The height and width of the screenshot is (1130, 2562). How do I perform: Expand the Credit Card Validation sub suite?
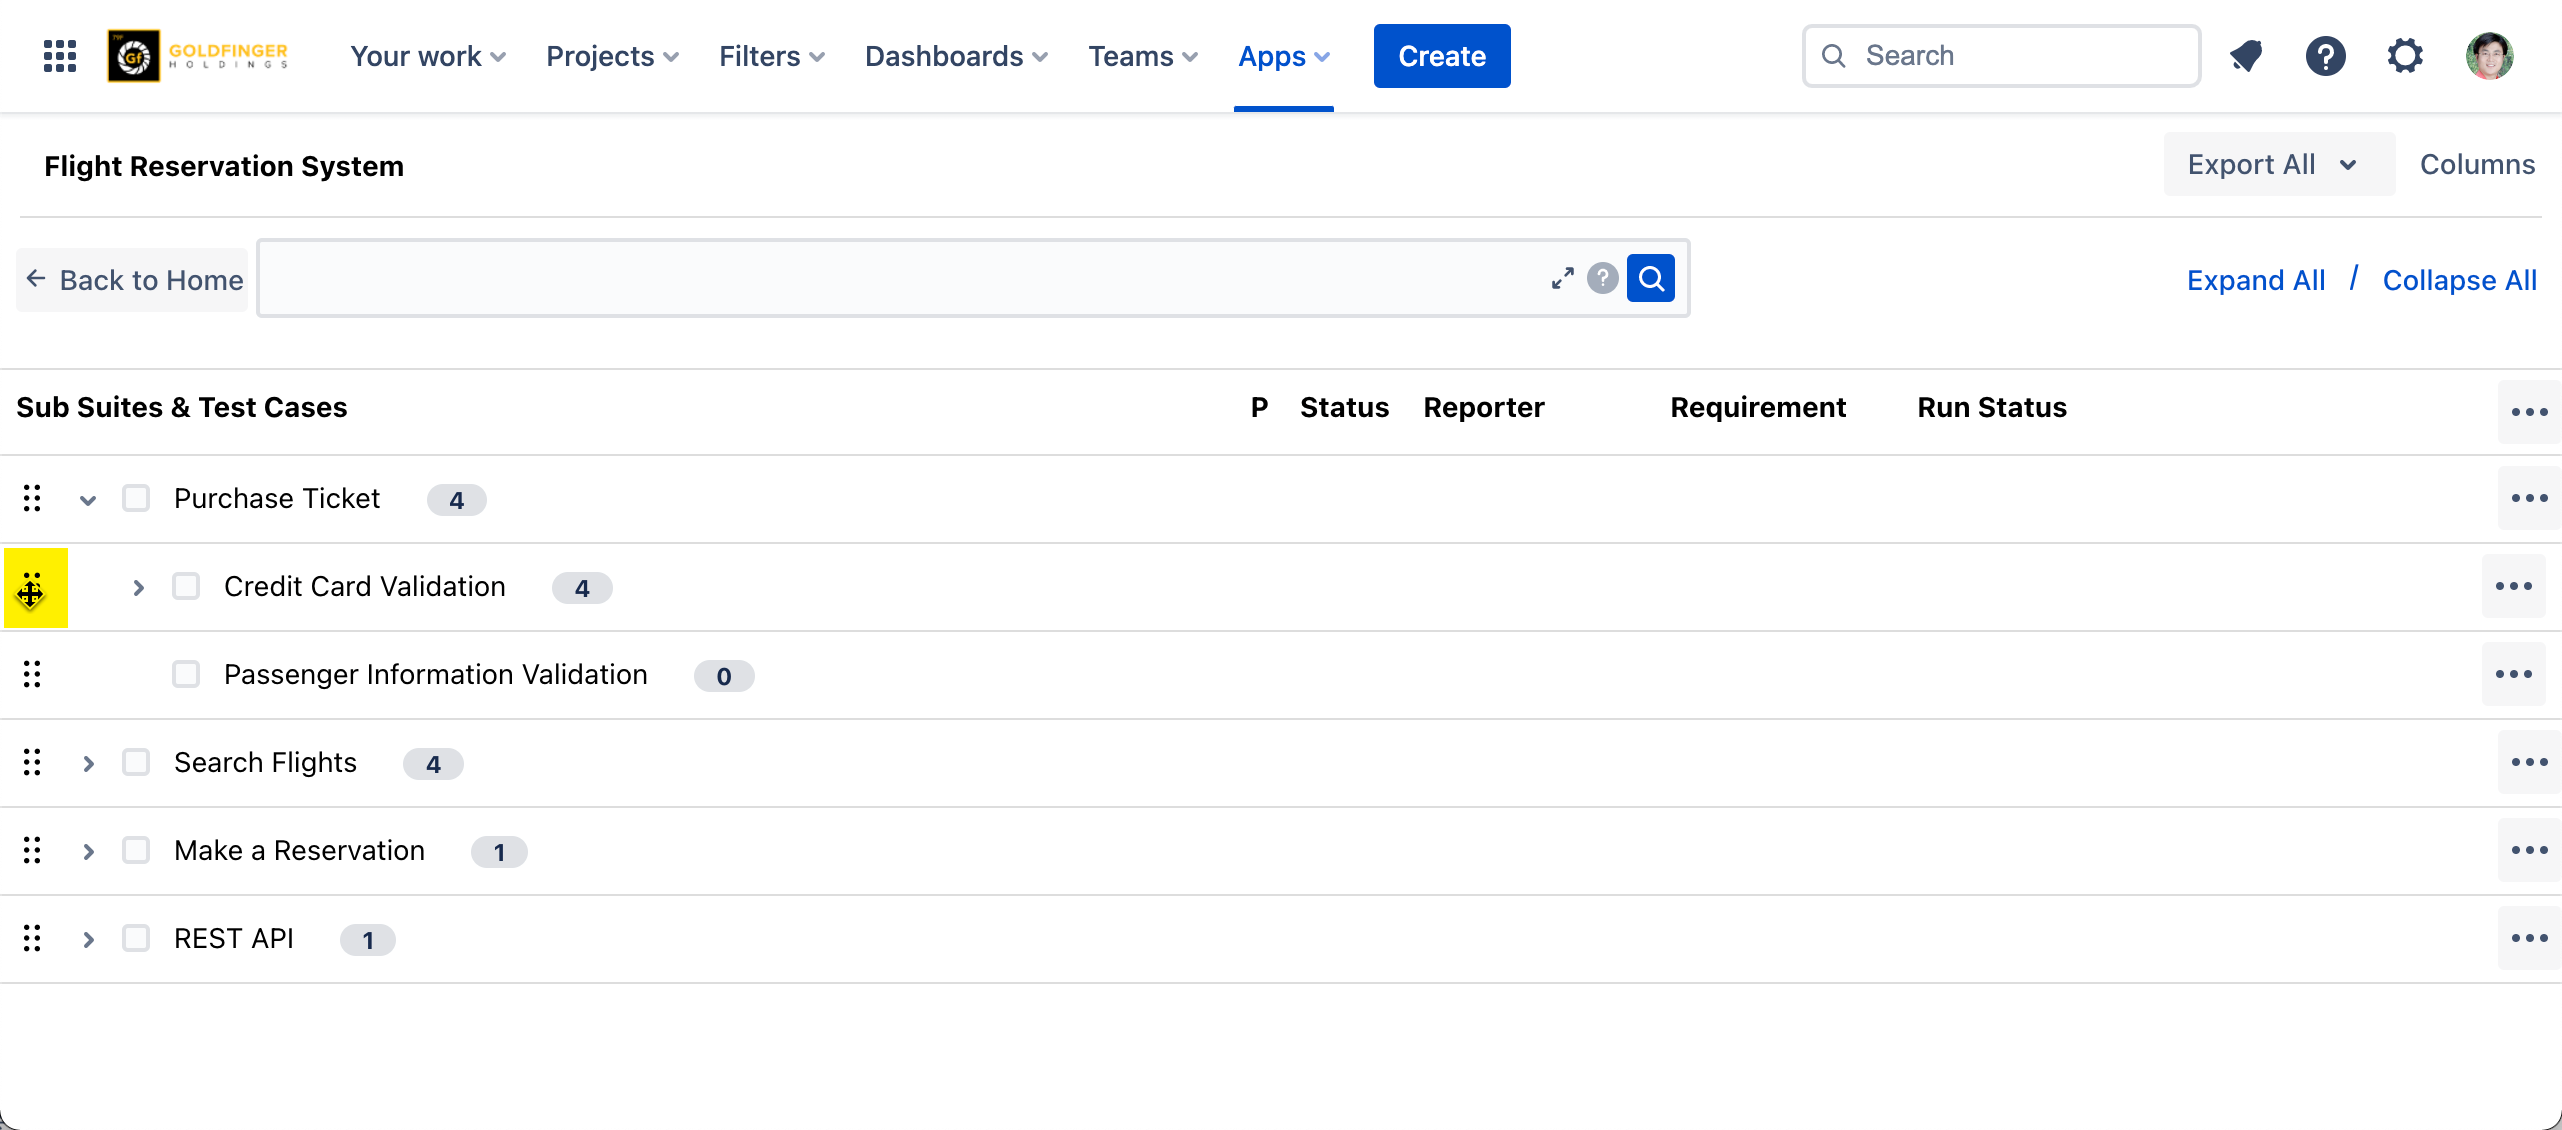click(x=138, y=588)
